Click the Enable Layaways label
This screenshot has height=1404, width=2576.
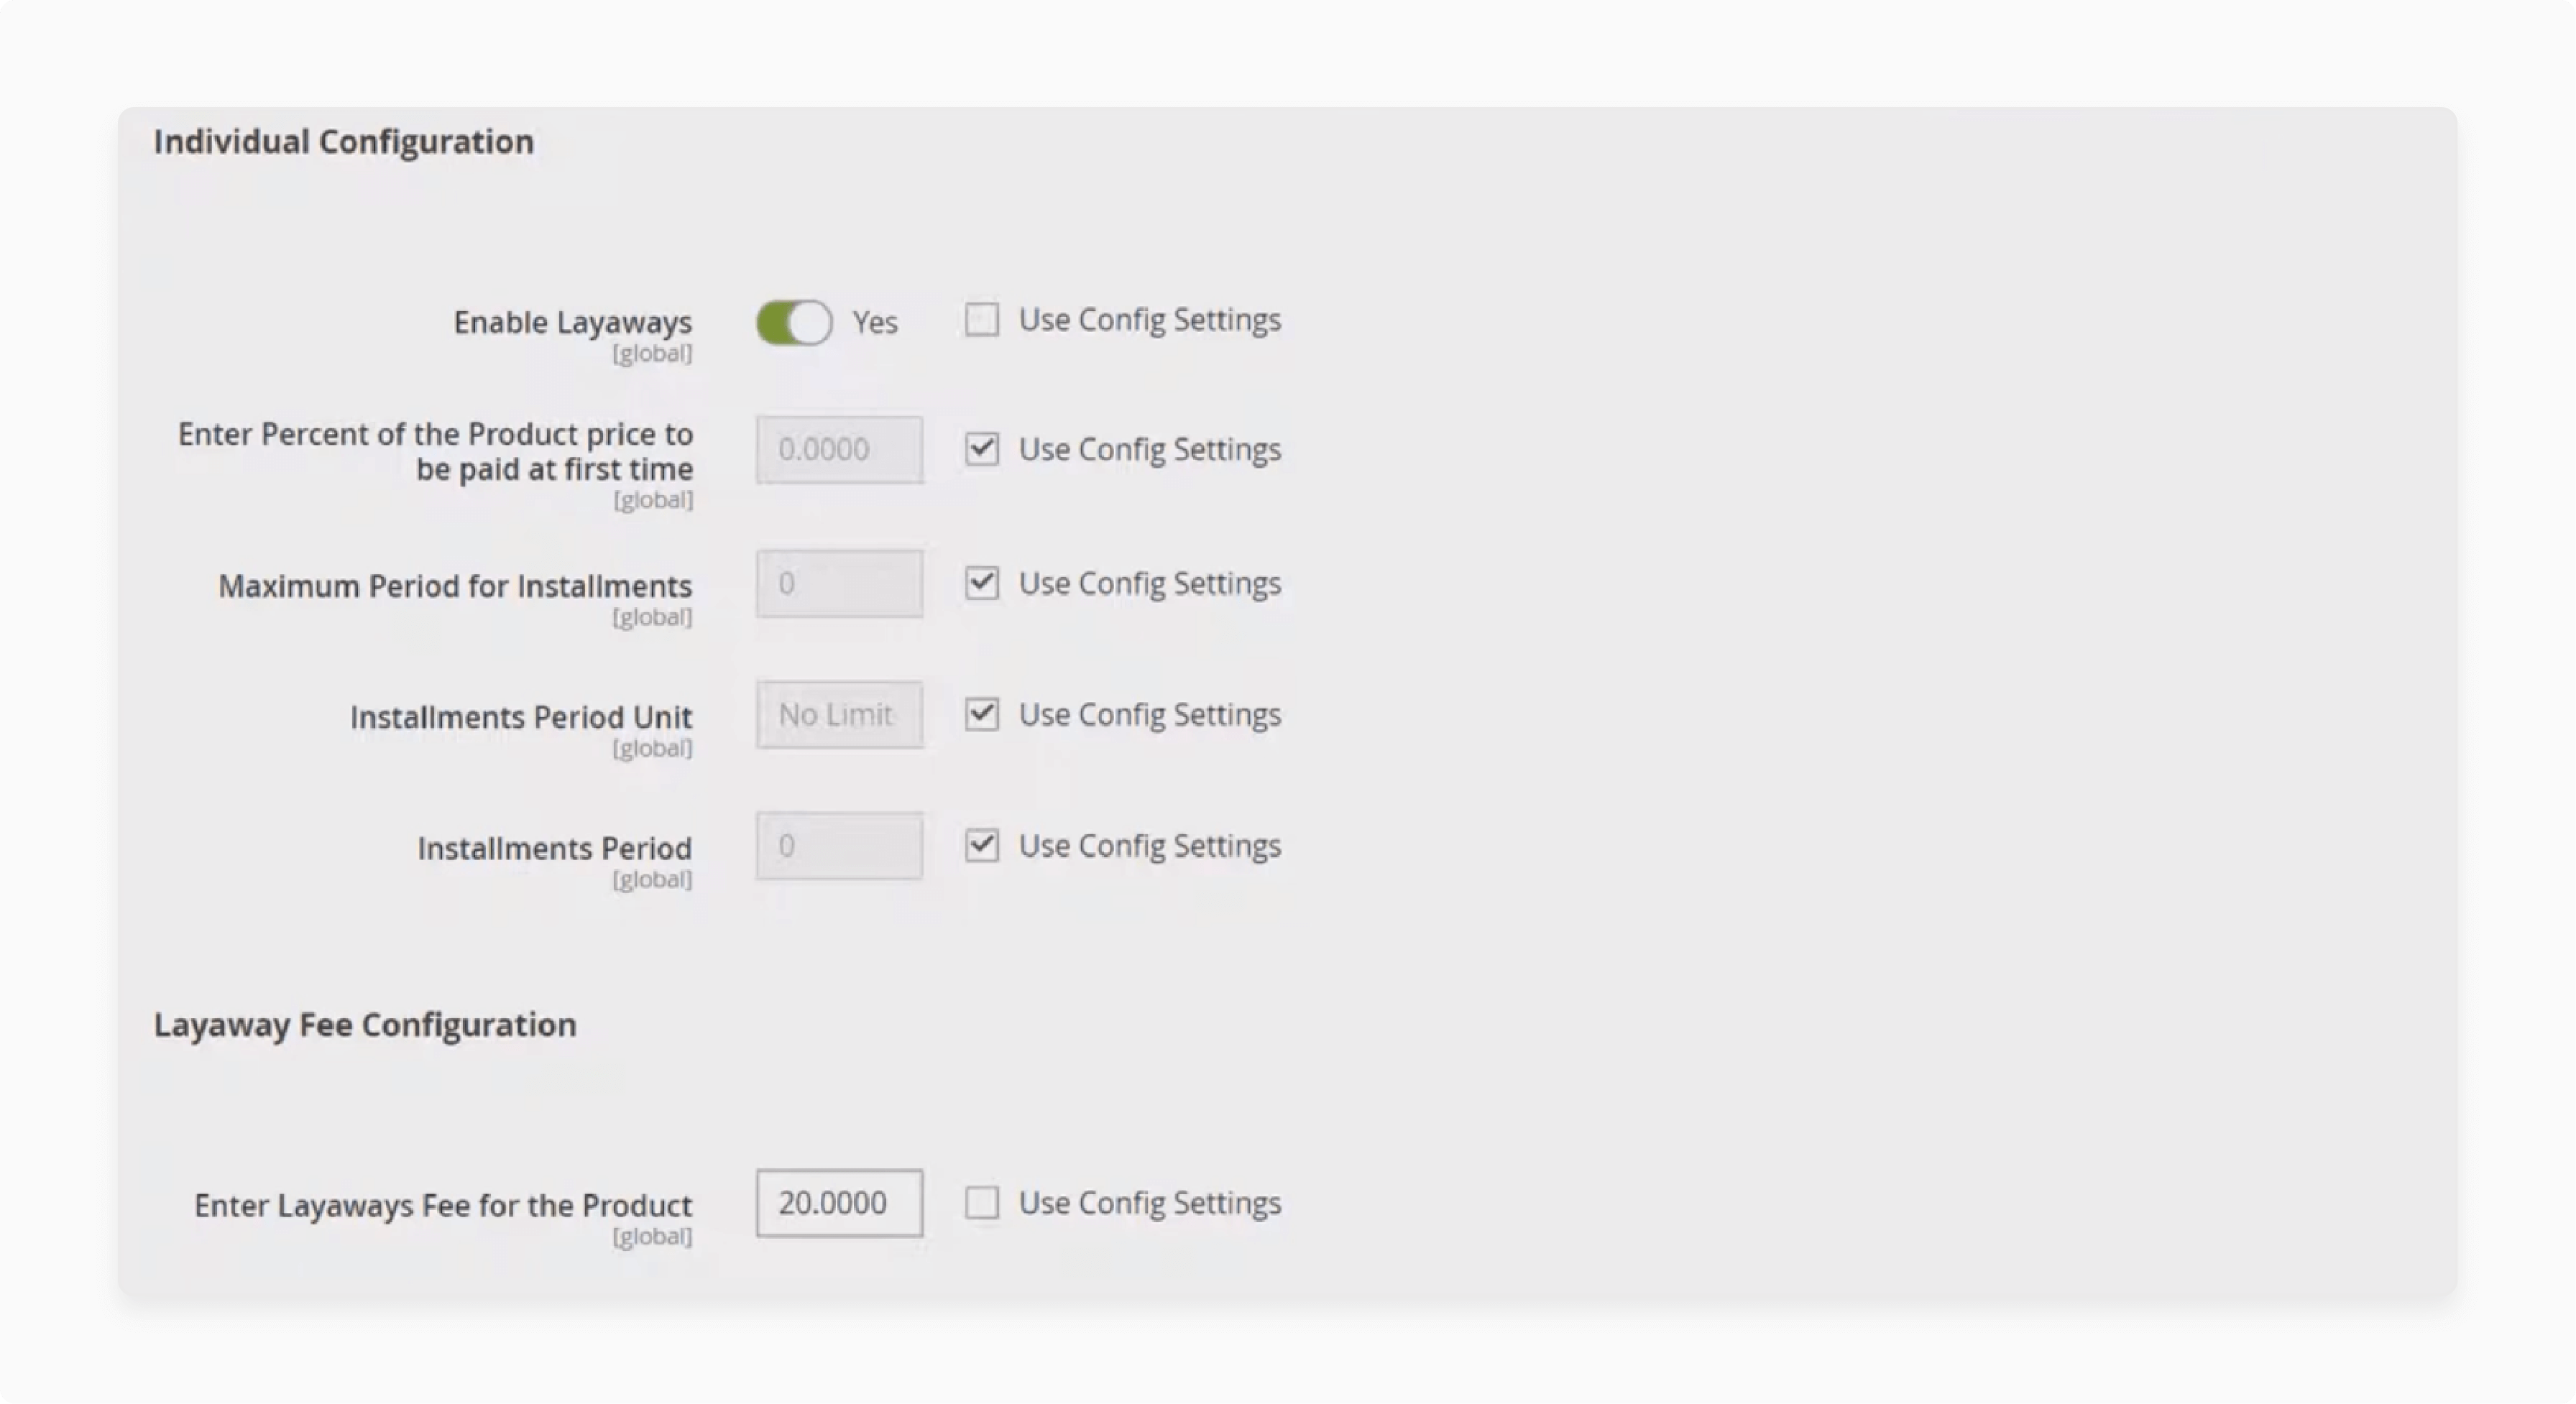tap(572, 322)
